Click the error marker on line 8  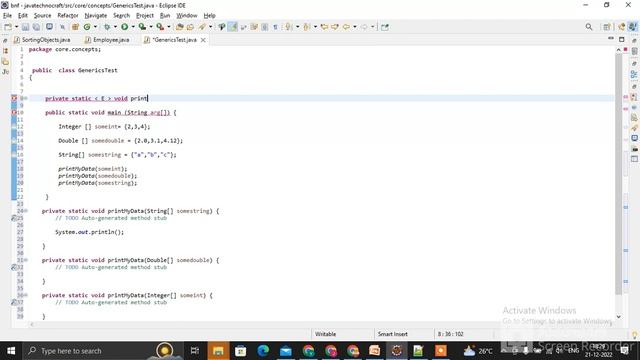14,98
